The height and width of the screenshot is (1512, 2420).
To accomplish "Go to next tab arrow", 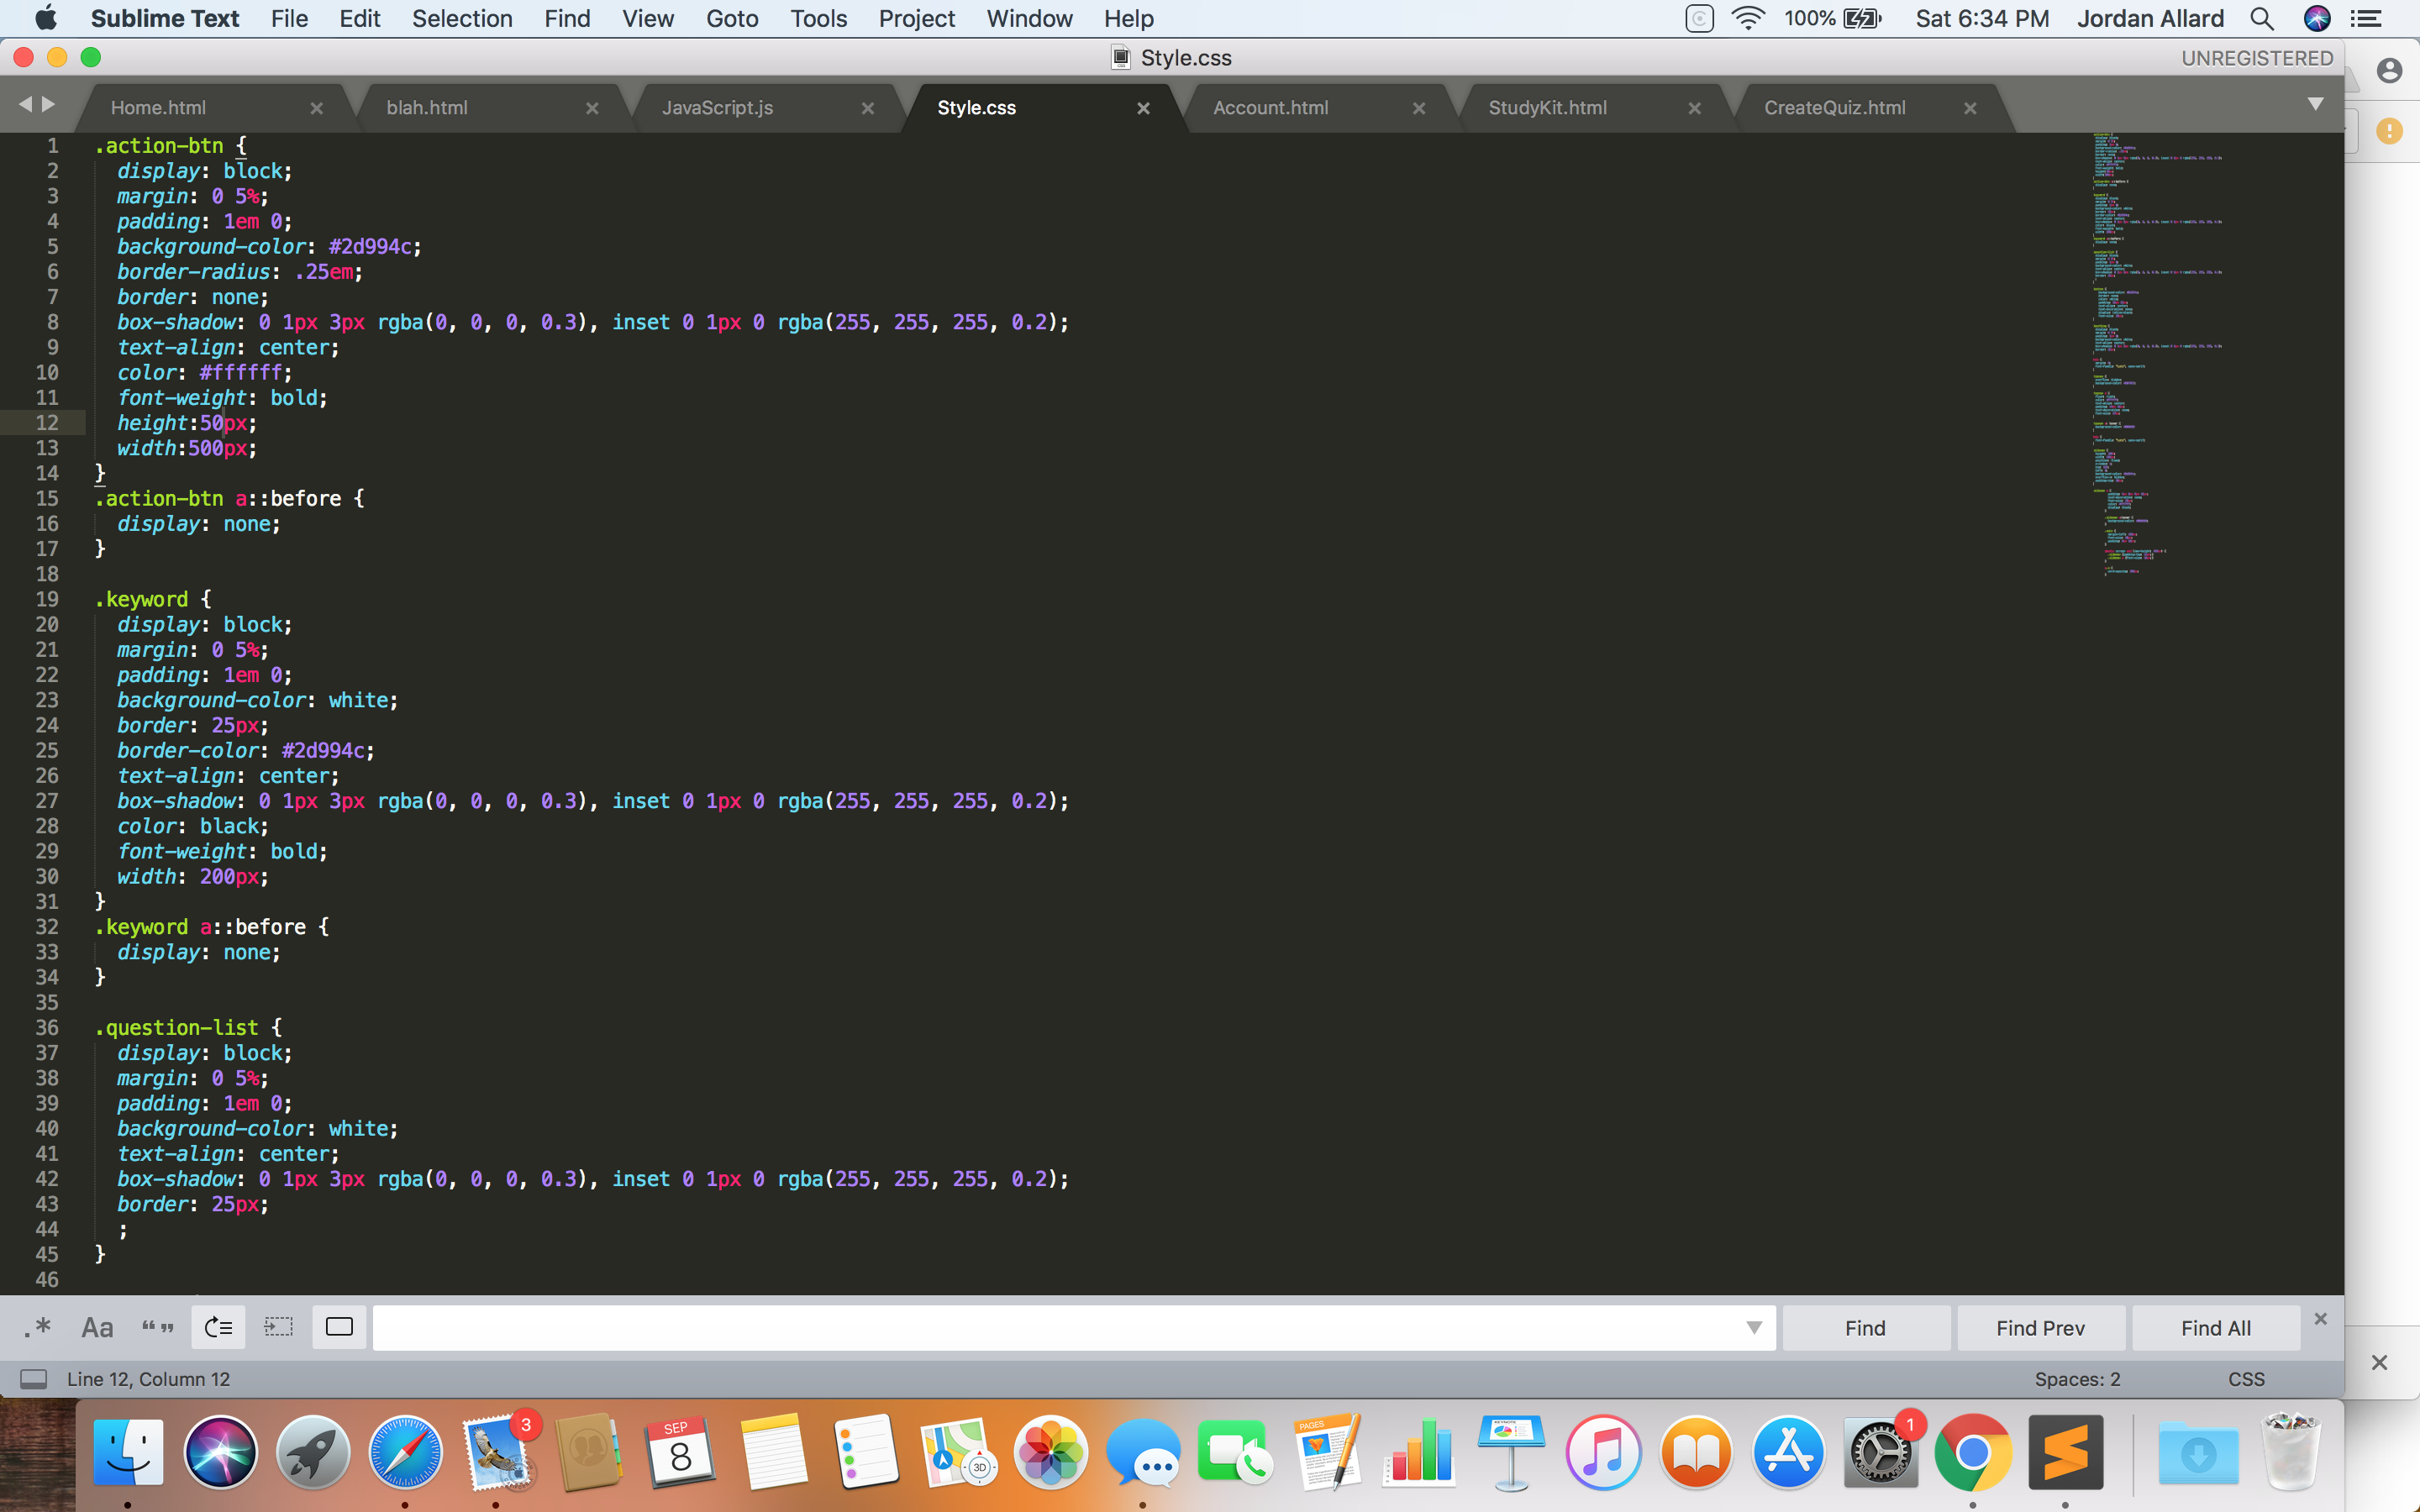I will point(48,104).
